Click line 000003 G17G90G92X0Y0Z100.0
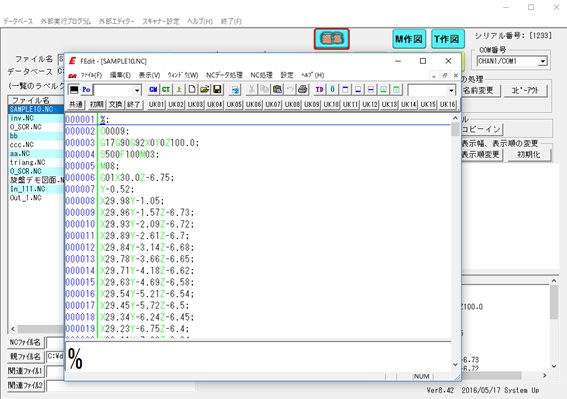 click(150, 143)
